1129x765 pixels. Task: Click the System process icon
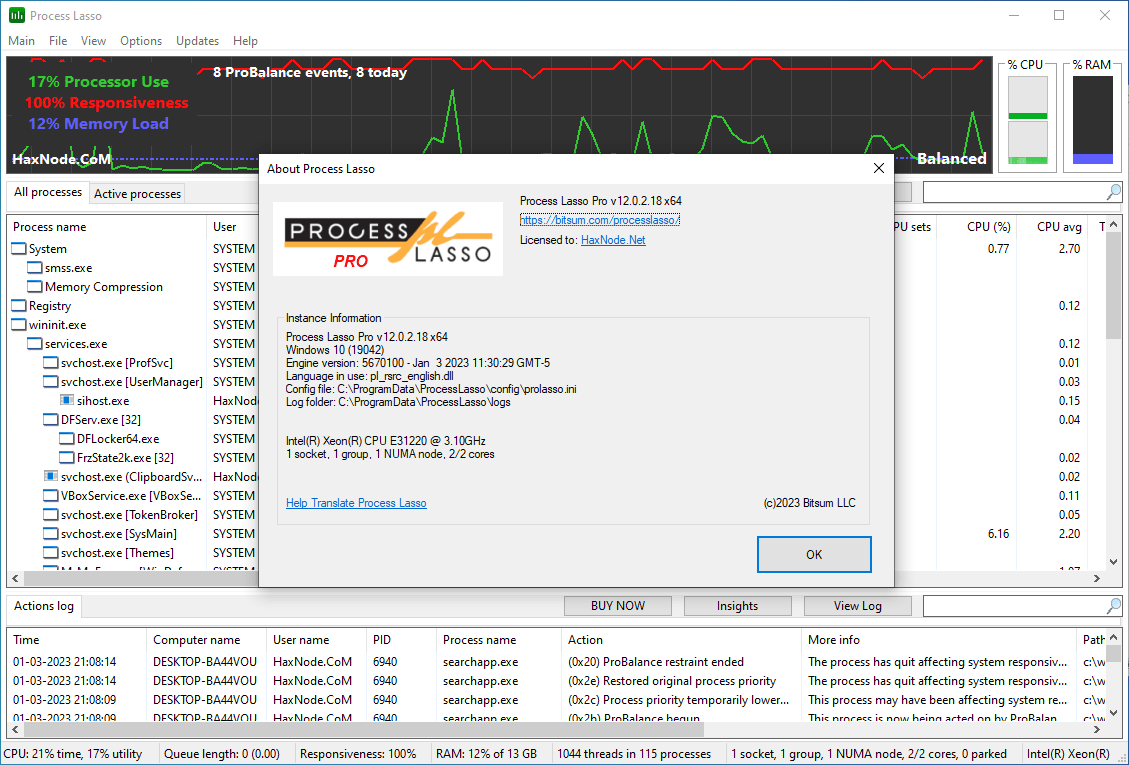tap(19, 249)
